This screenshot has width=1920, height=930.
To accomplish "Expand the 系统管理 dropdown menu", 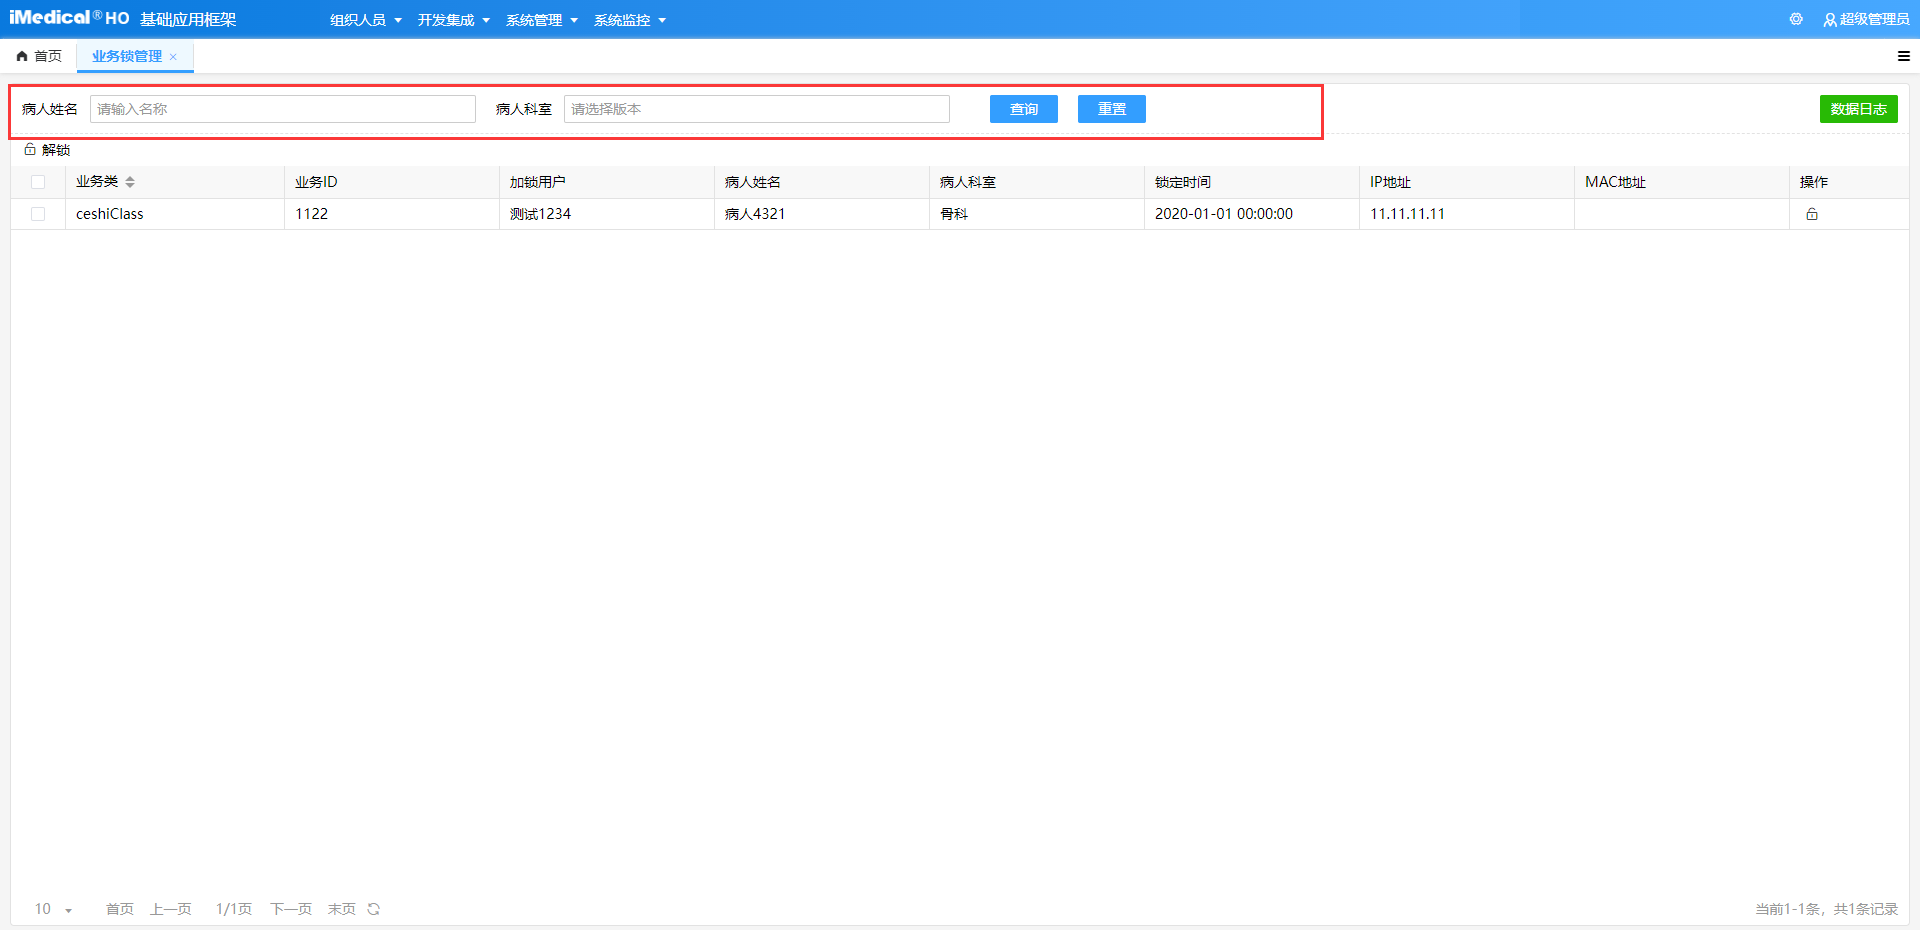I will (541, 20).
